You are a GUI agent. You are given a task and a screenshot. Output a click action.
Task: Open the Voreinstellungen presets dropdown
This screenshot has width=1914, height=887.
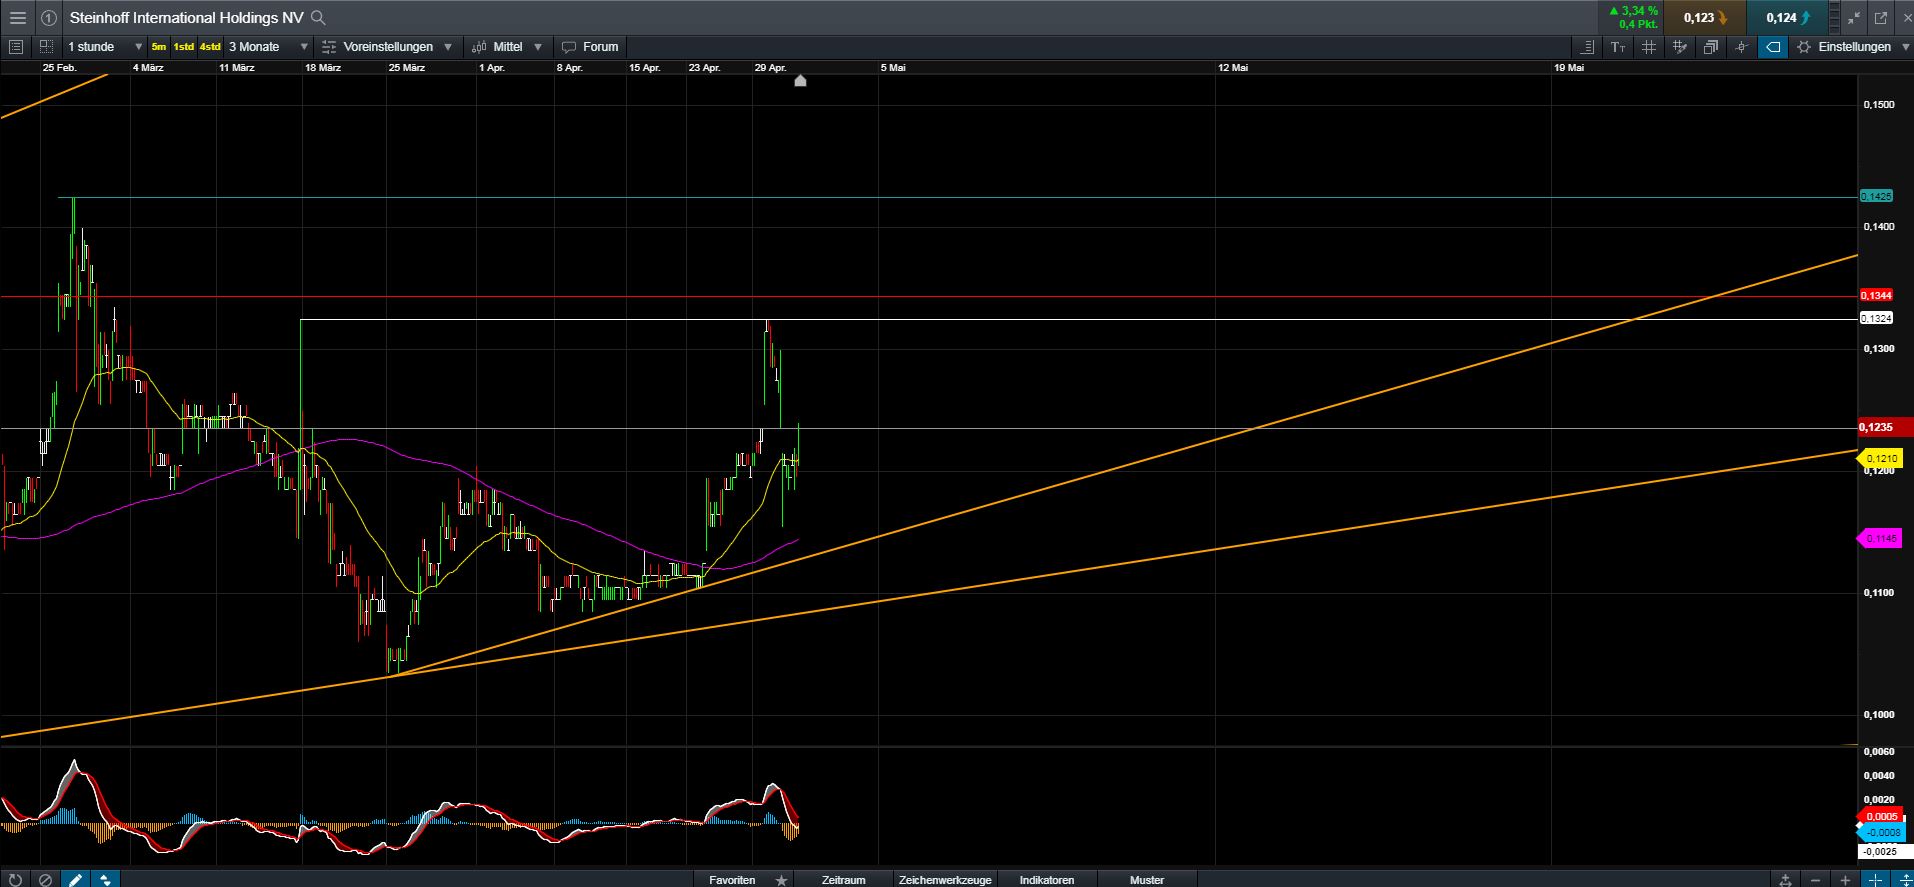[x=387, y=47]
